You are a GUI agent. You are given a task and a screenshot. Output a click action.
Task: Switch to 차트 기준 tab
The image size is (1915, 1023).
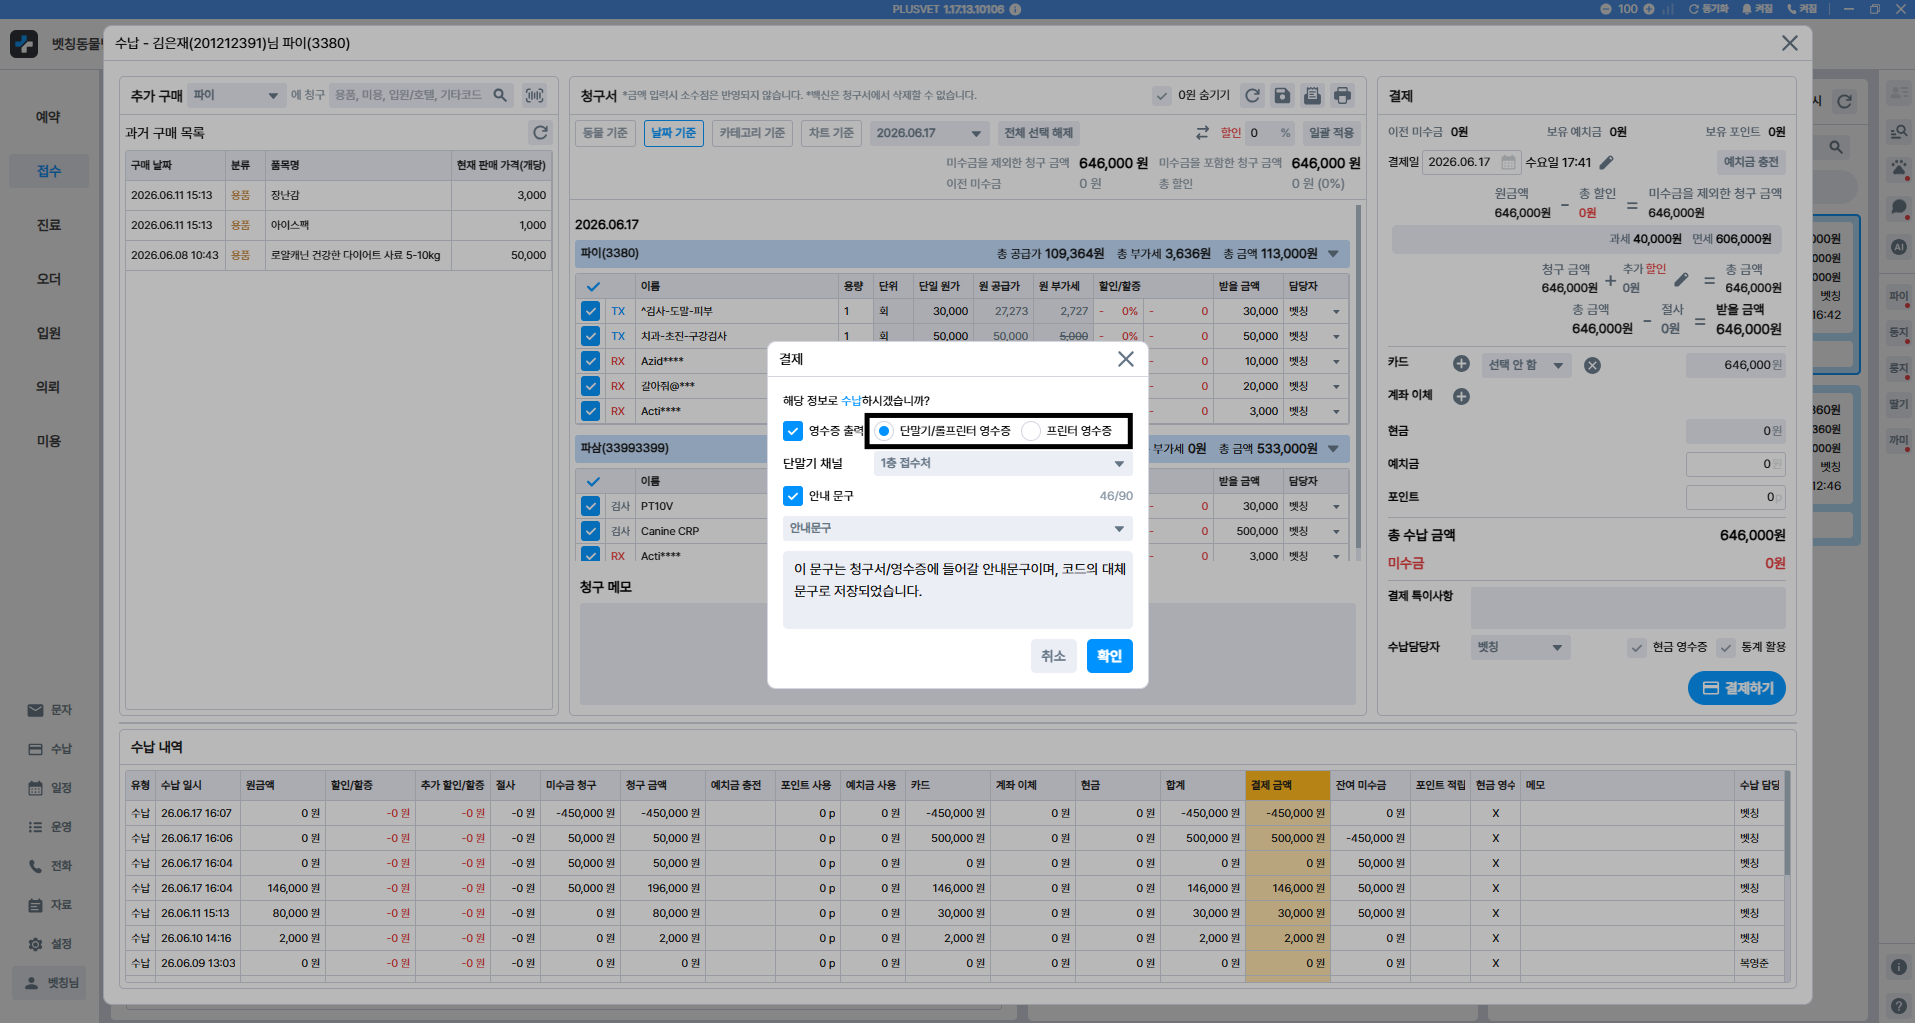tap(832, 133)
